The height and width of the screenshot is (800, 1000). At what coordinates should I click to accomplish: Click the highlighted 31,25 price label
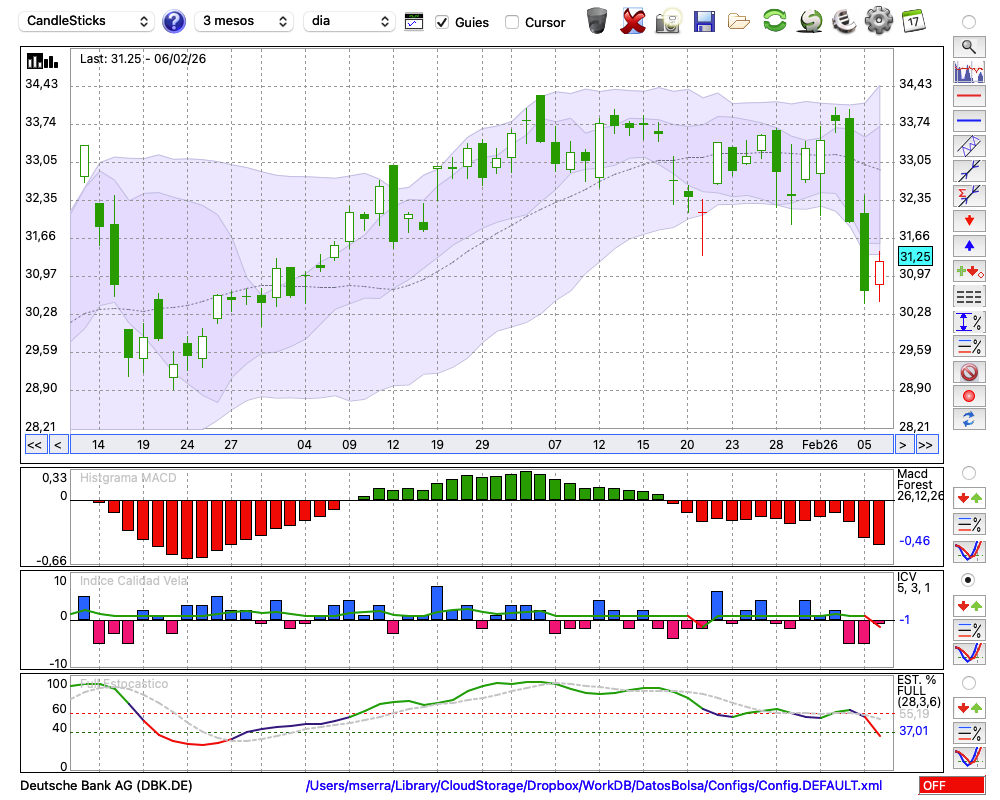point(915,256)
